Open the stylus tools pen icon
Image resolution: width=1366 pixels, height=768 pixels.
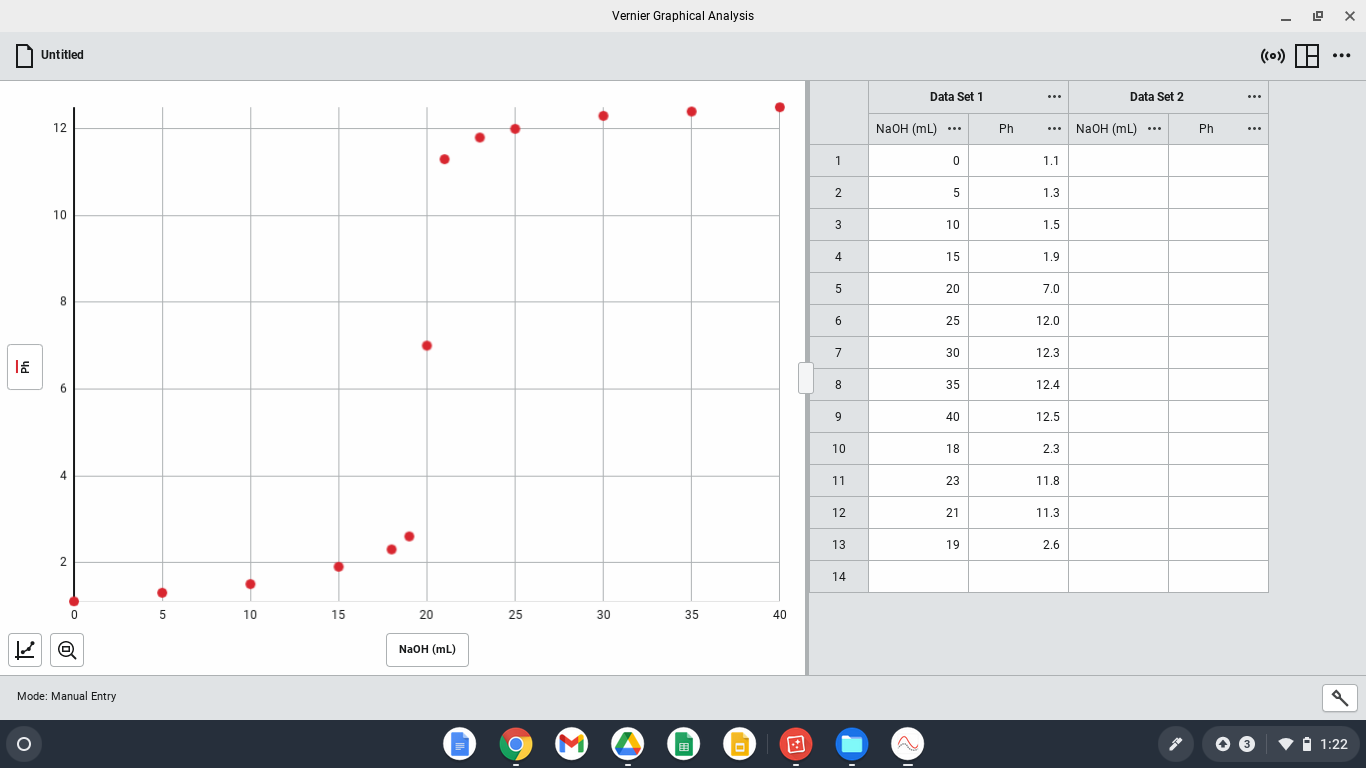[1176, 744]
